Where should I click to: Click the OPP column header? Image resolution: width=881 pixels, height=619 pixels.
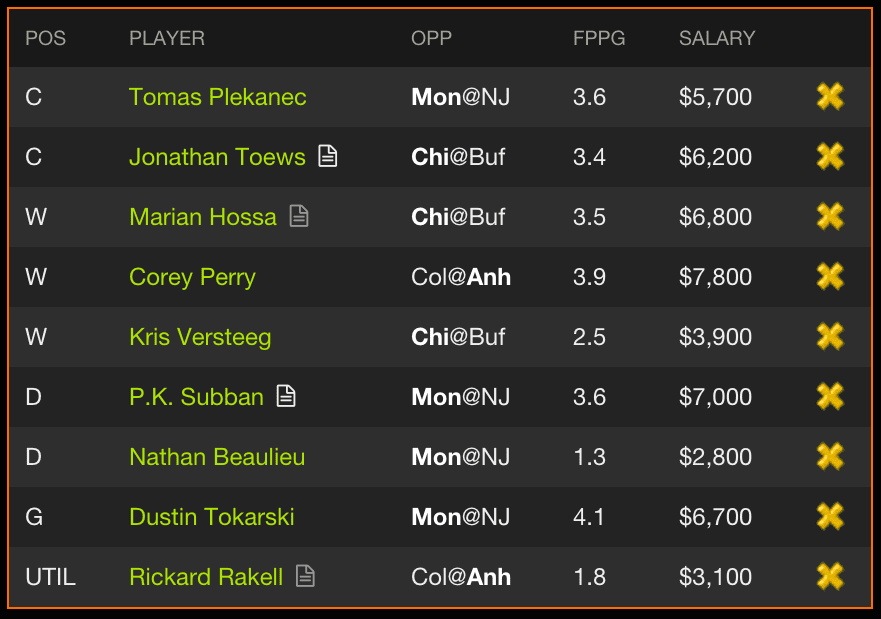tap(431, 39)
